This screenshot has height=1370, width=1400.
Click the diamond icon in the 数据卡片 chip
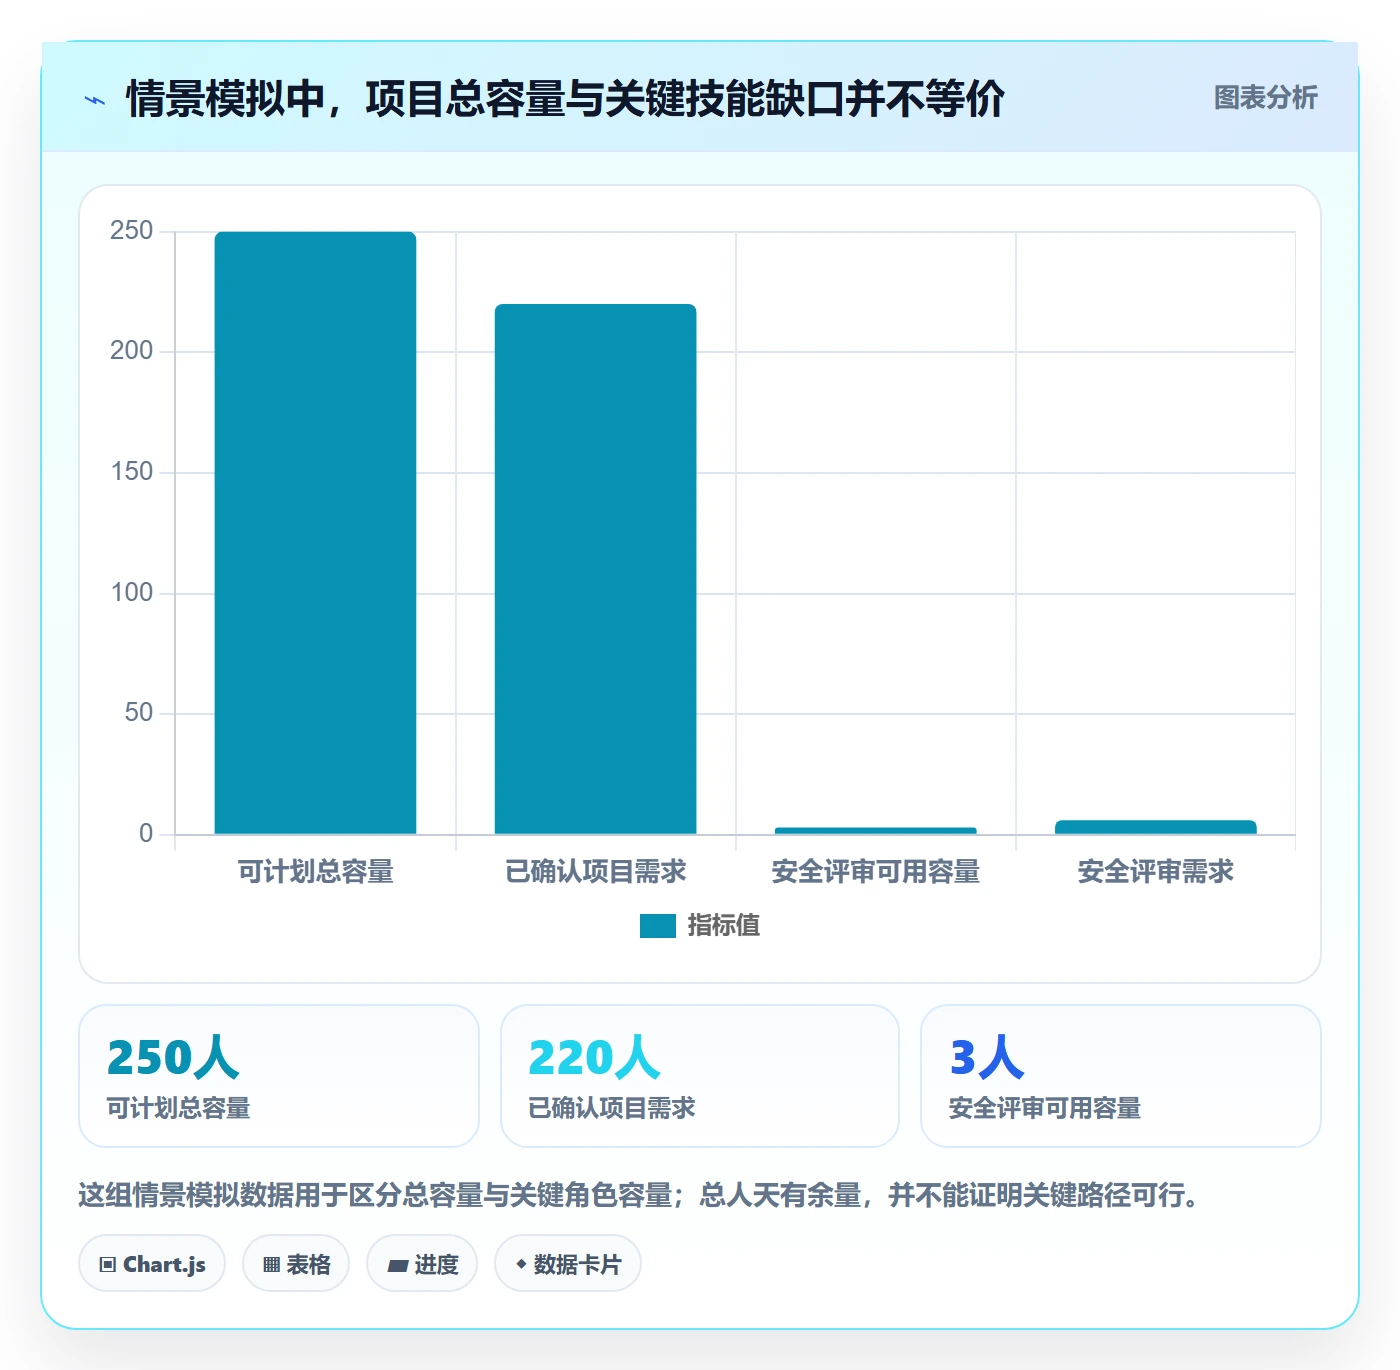[x=521, y=1264]
